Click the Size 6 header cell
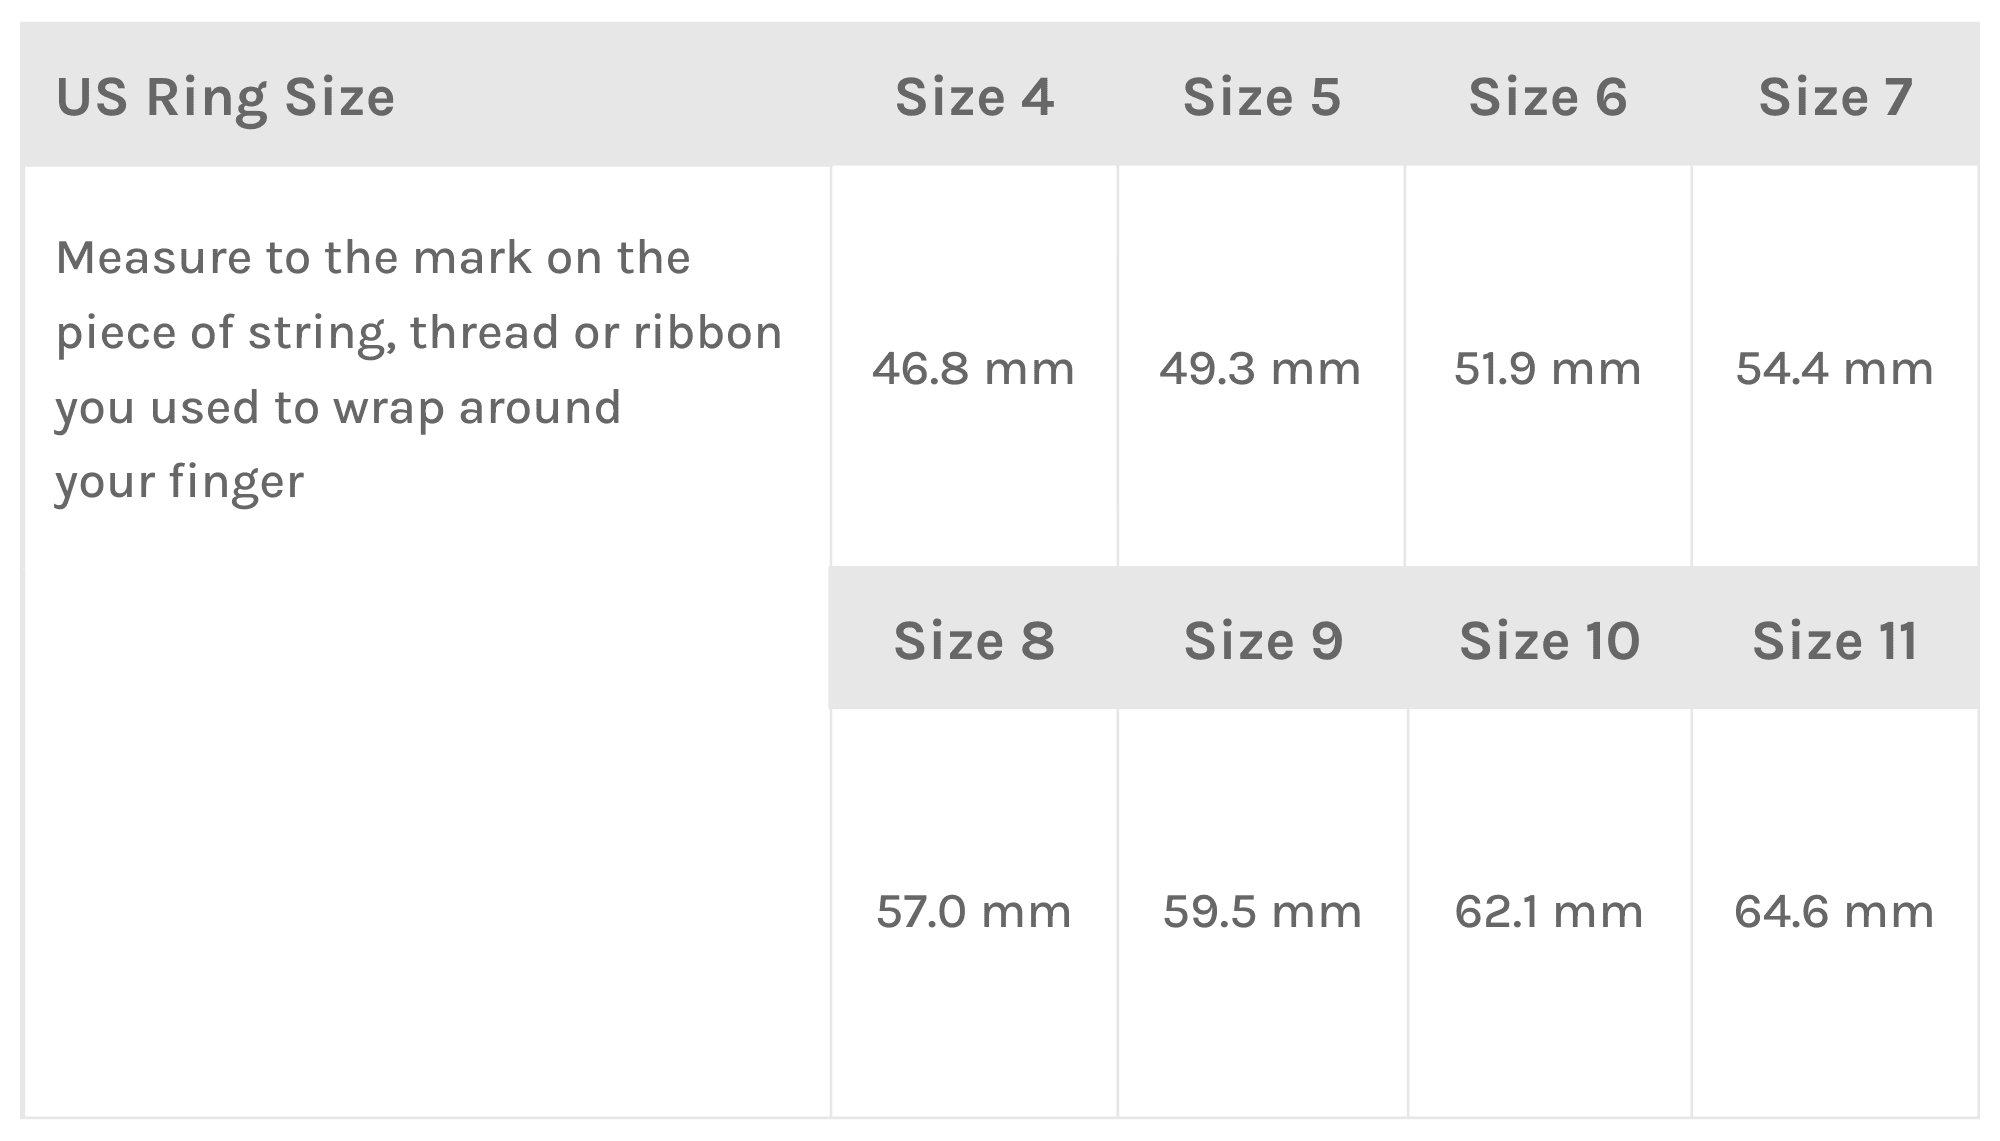Screen dimensions: 2000x1141 (1547, 97)
